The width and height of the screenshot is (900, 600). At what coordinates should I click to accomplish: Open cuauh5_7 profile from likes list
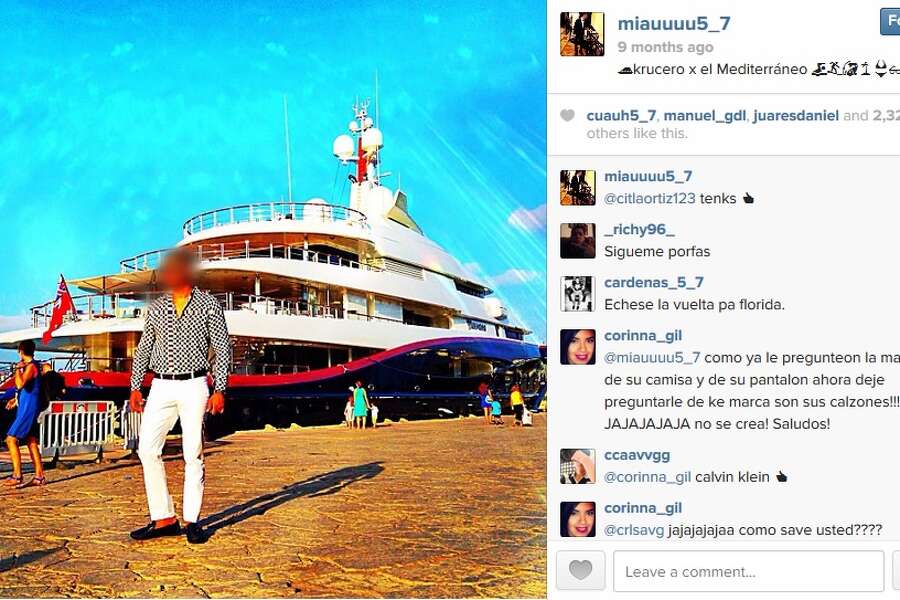pos(621,115)
